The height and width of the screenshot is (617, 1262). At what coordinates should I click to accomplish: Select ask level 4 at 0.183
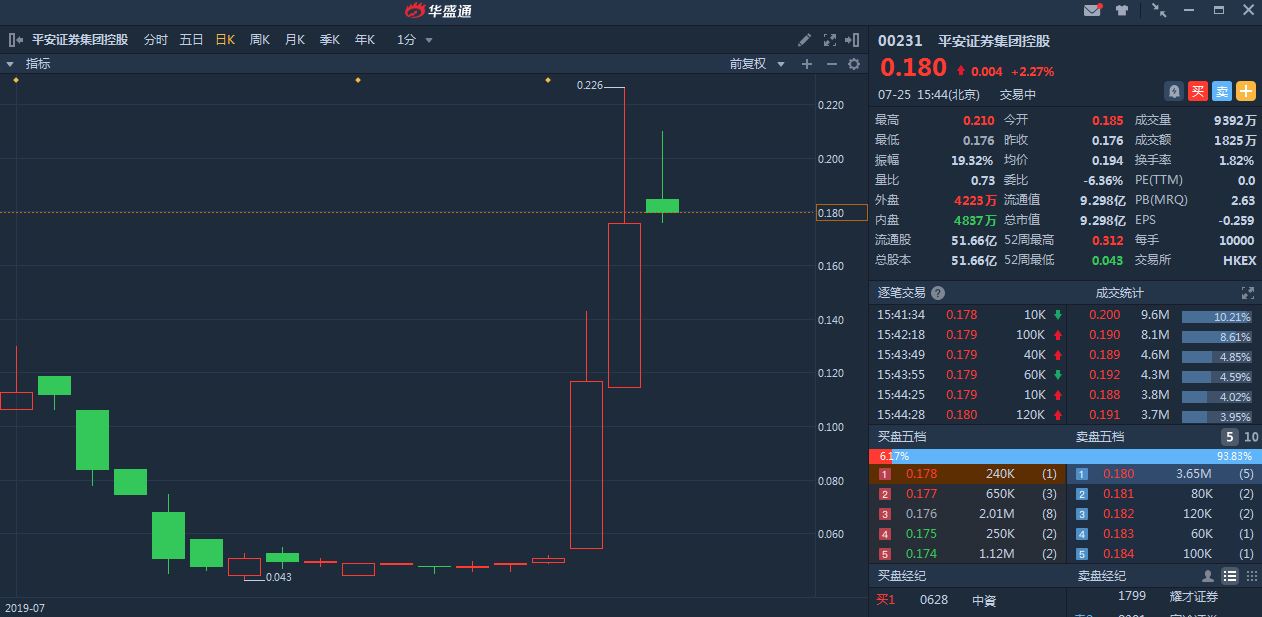(1165, 534)
